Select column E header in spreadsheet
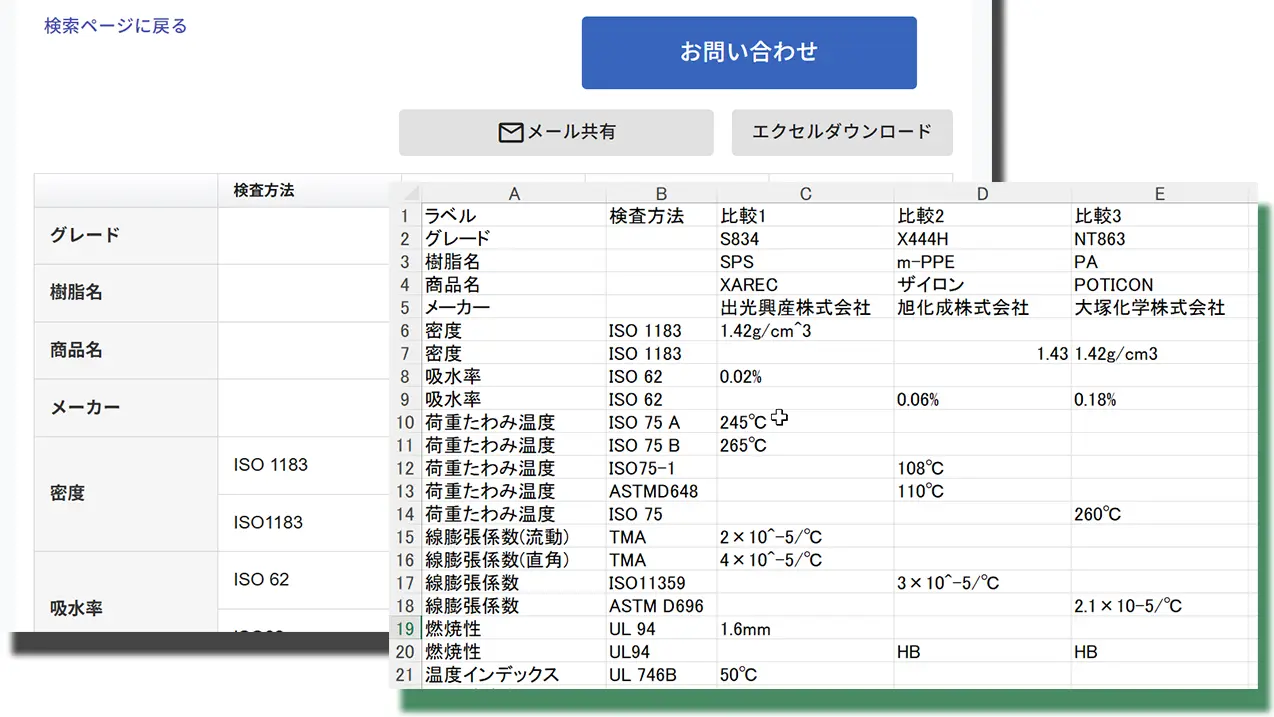1274x717 pixels. 1159,194
